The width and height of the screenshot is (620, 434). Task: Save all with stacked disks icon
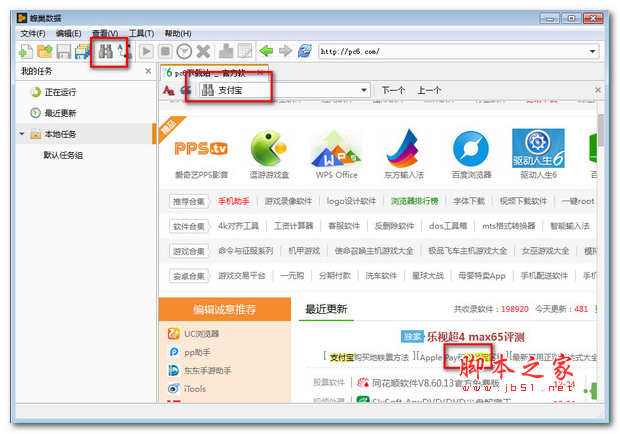point(82,51)
